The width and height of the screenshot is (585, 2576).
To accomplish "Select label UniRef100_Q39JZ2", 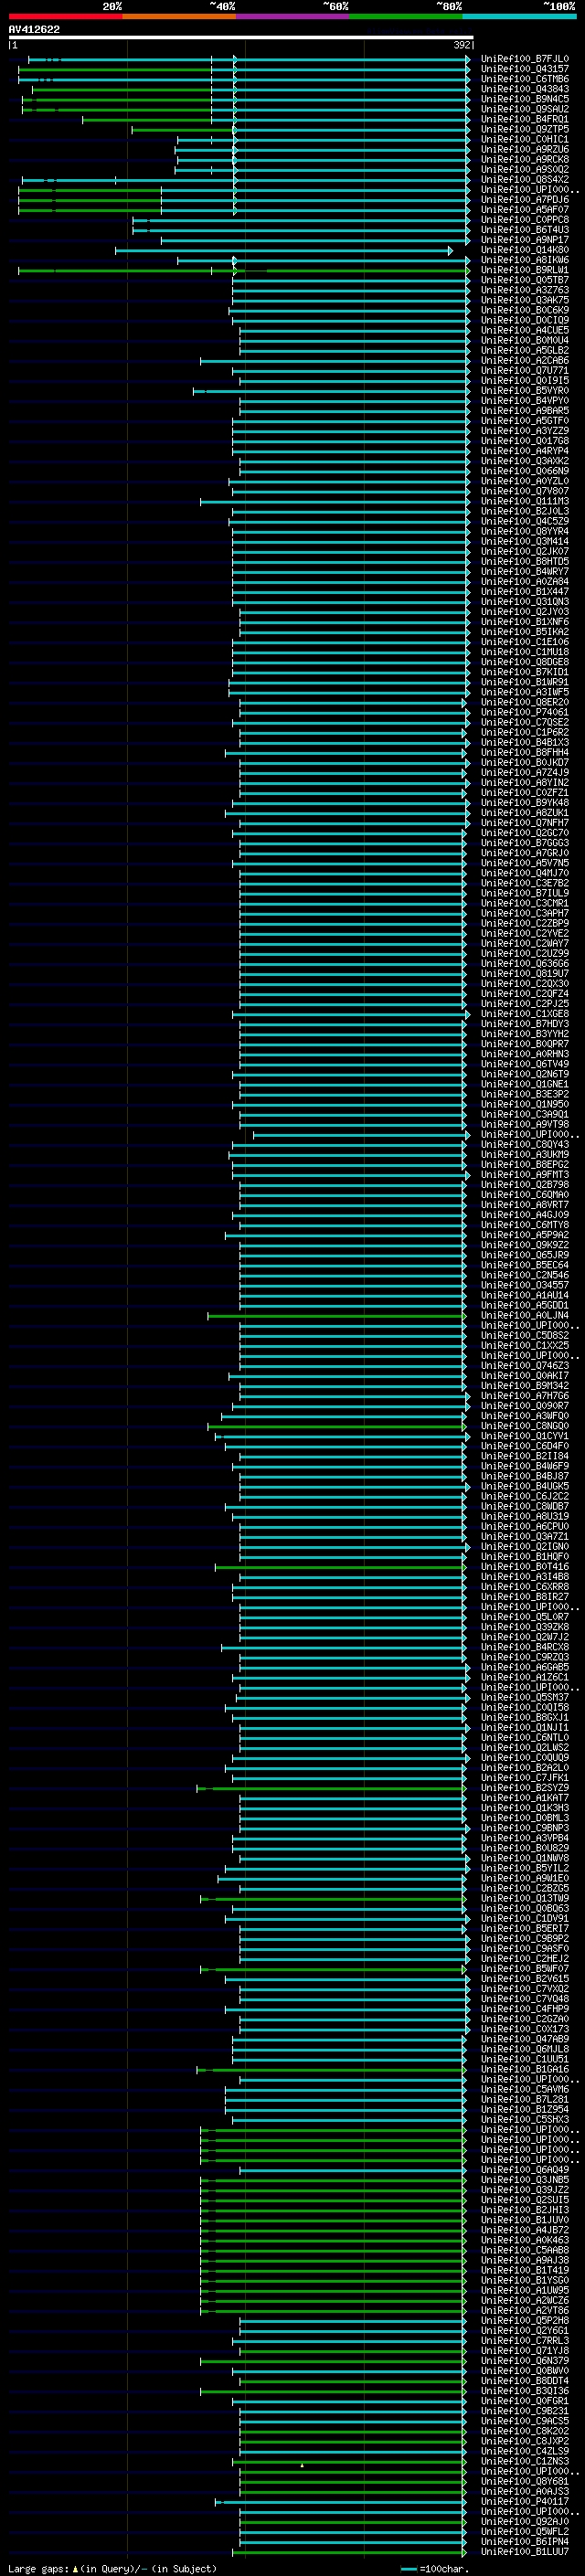I will coord(524,2190).
